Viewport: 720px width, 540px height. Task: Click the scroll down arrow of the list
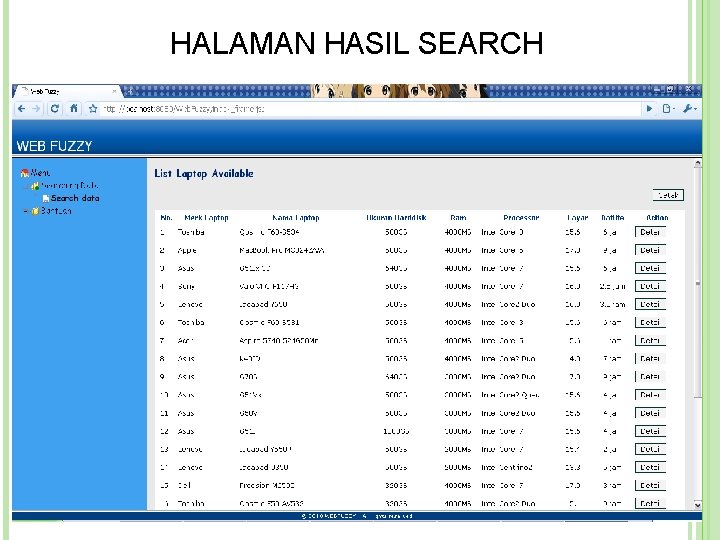(698, 505)
